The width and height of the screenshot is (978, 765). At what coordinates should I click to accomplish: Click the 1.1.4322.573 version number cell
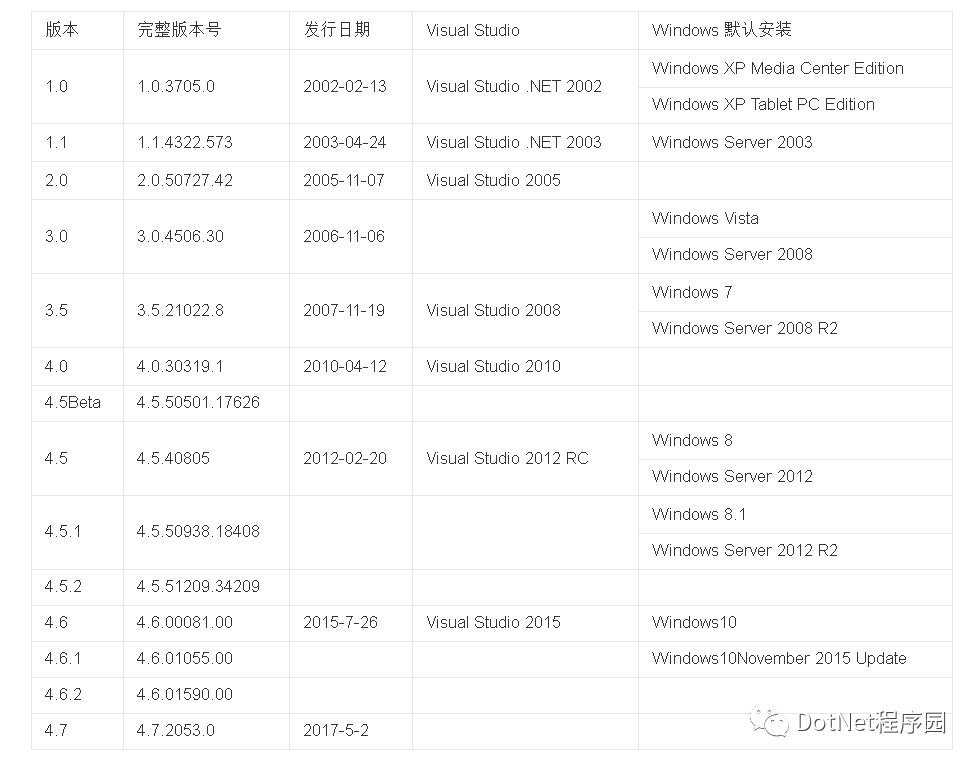click(x=206, y=143)
